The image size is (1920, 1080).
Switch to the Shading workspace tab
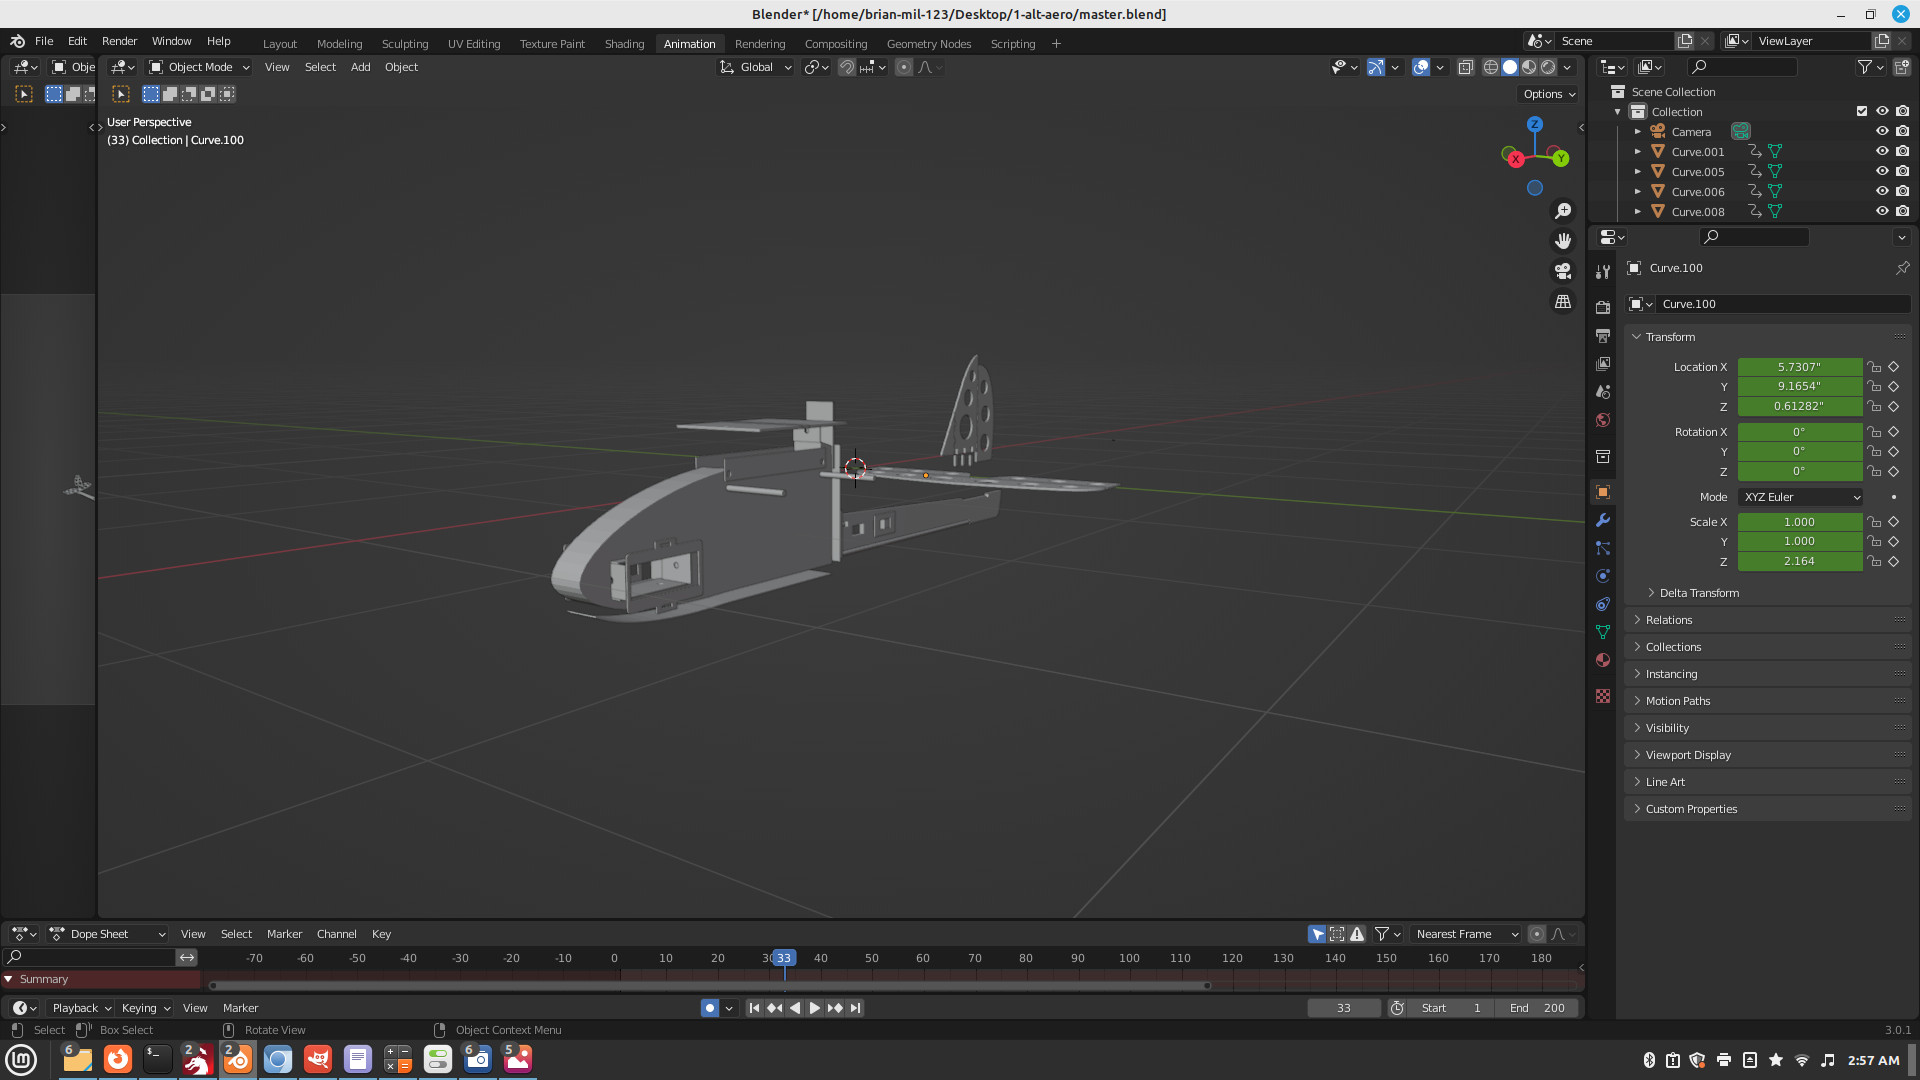(624, 44)
